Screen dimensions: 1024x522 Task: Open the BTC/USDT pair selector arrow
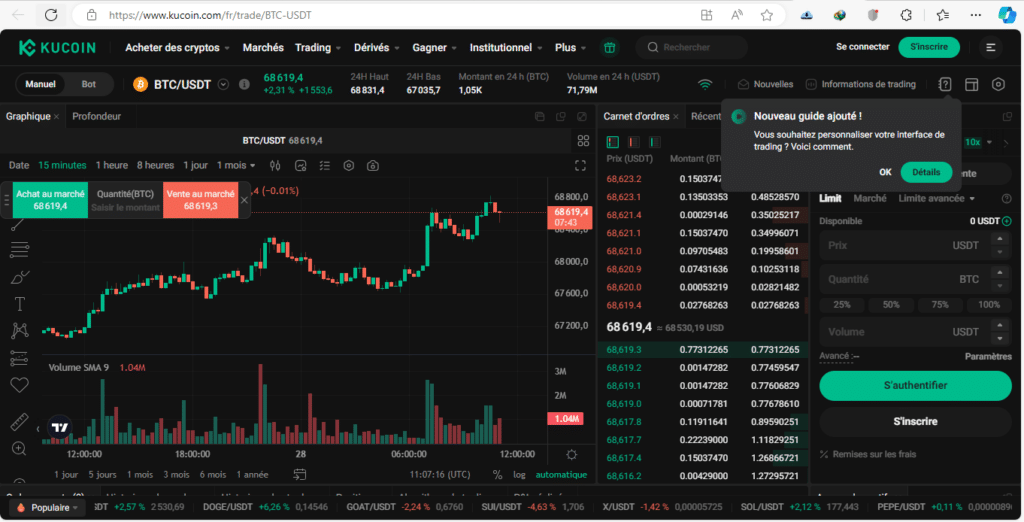click(x=223, y=84)
